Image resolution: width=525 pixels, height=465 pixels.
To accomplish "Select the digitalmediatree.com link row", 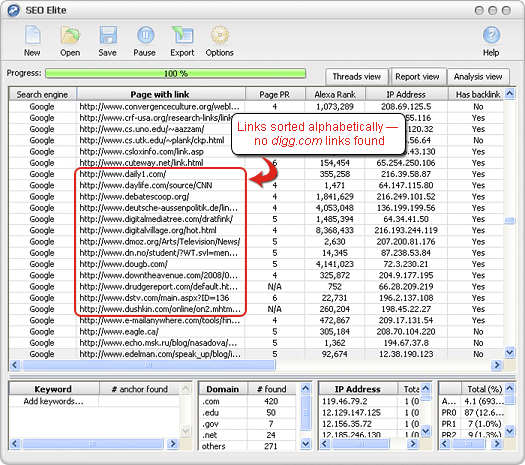I will (x=256, y=219).
